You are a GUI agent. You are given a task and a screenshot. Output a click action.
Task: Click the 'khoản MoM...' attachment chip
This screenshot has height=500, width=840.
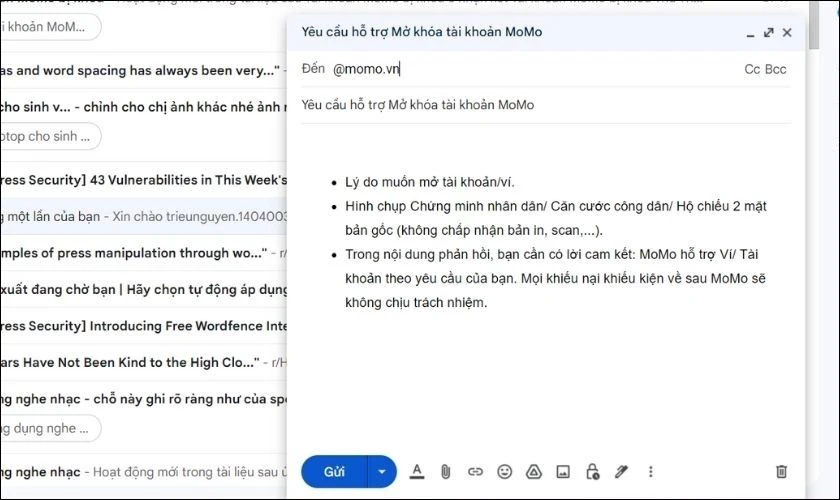(x=49, y=27)
